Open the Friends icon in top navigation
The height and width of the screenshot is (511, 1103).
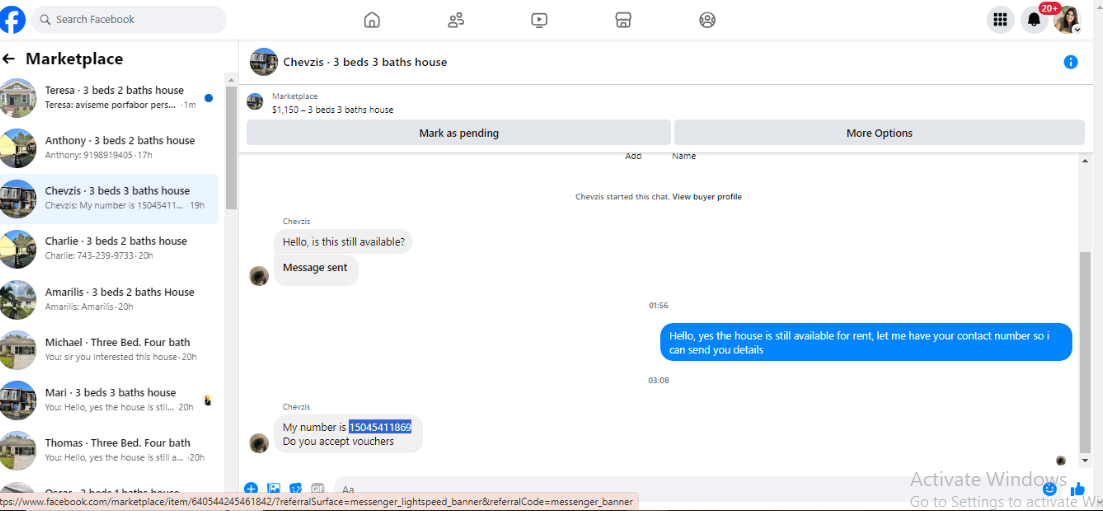click(456, 20)
